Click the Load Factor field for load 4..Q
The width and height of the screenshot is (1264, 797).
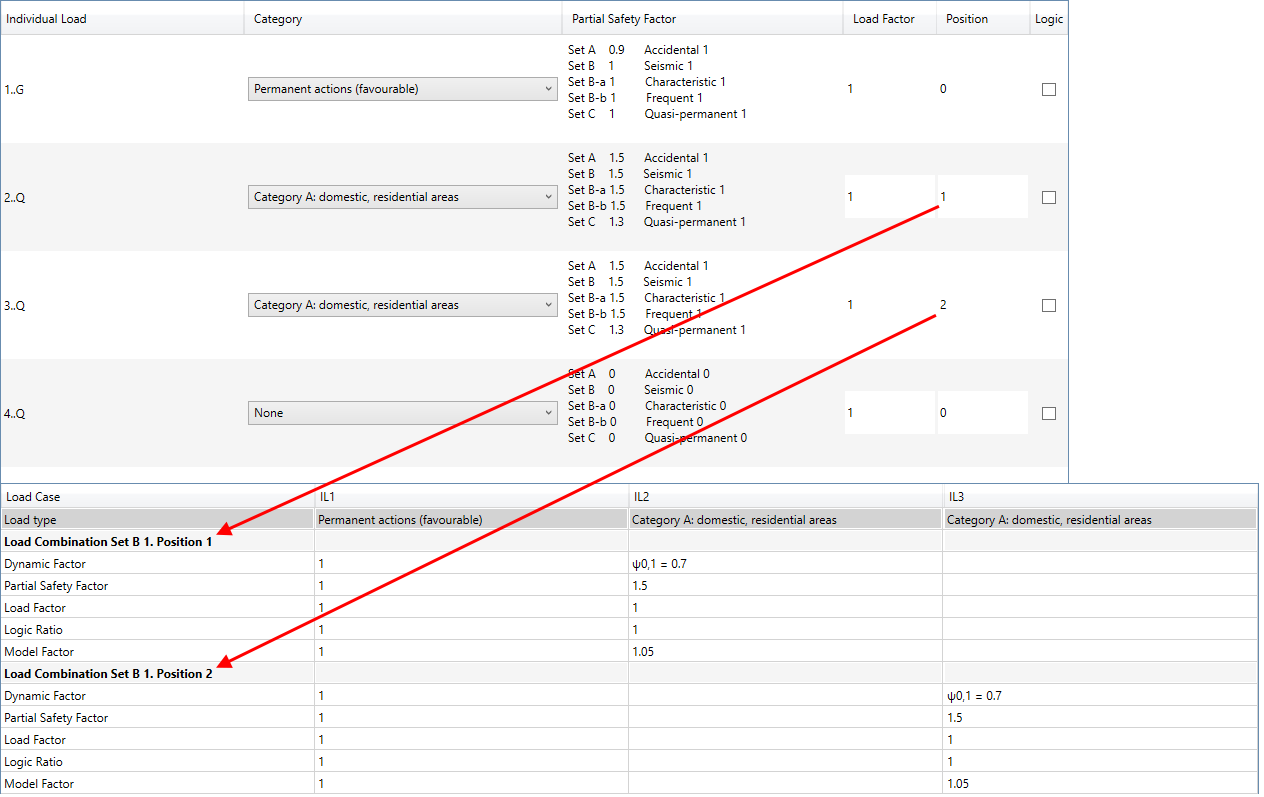tap(888, 412)
